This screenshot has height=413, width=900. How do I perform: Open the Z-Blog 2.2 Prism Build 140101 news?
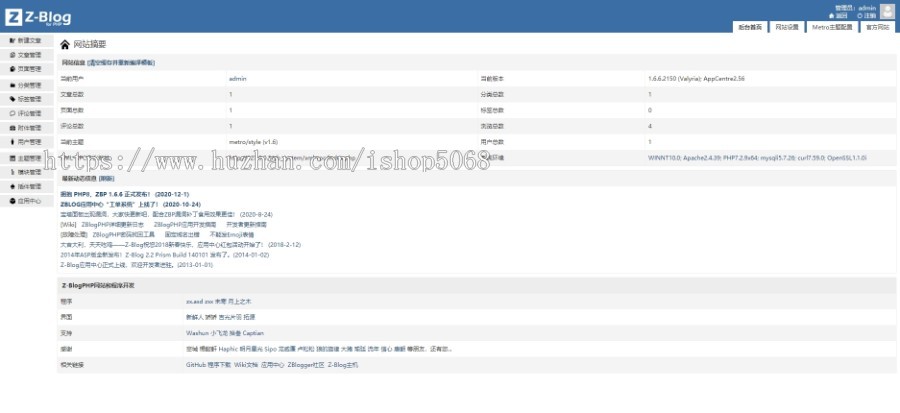tap(165, 255)
